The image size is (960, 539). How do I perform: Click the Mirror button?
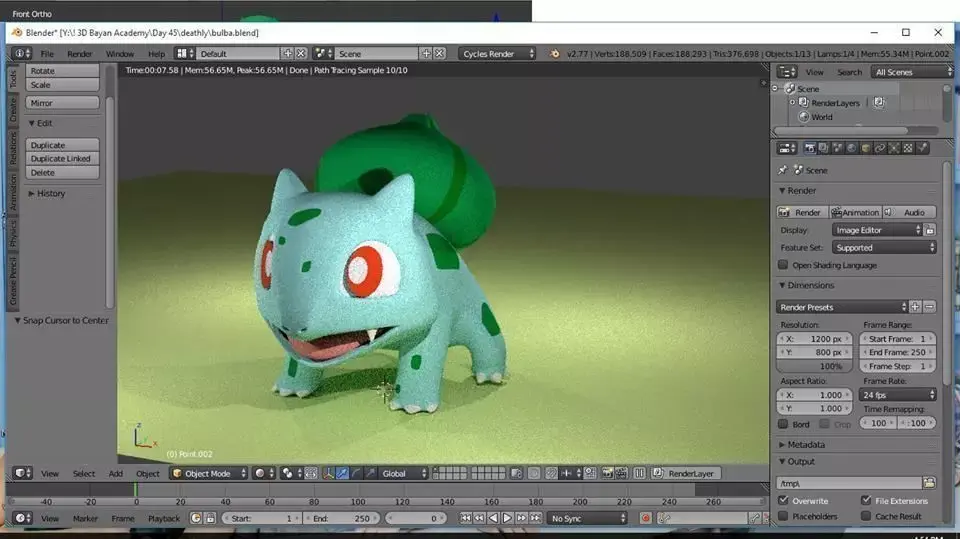[x=62, y=103]
